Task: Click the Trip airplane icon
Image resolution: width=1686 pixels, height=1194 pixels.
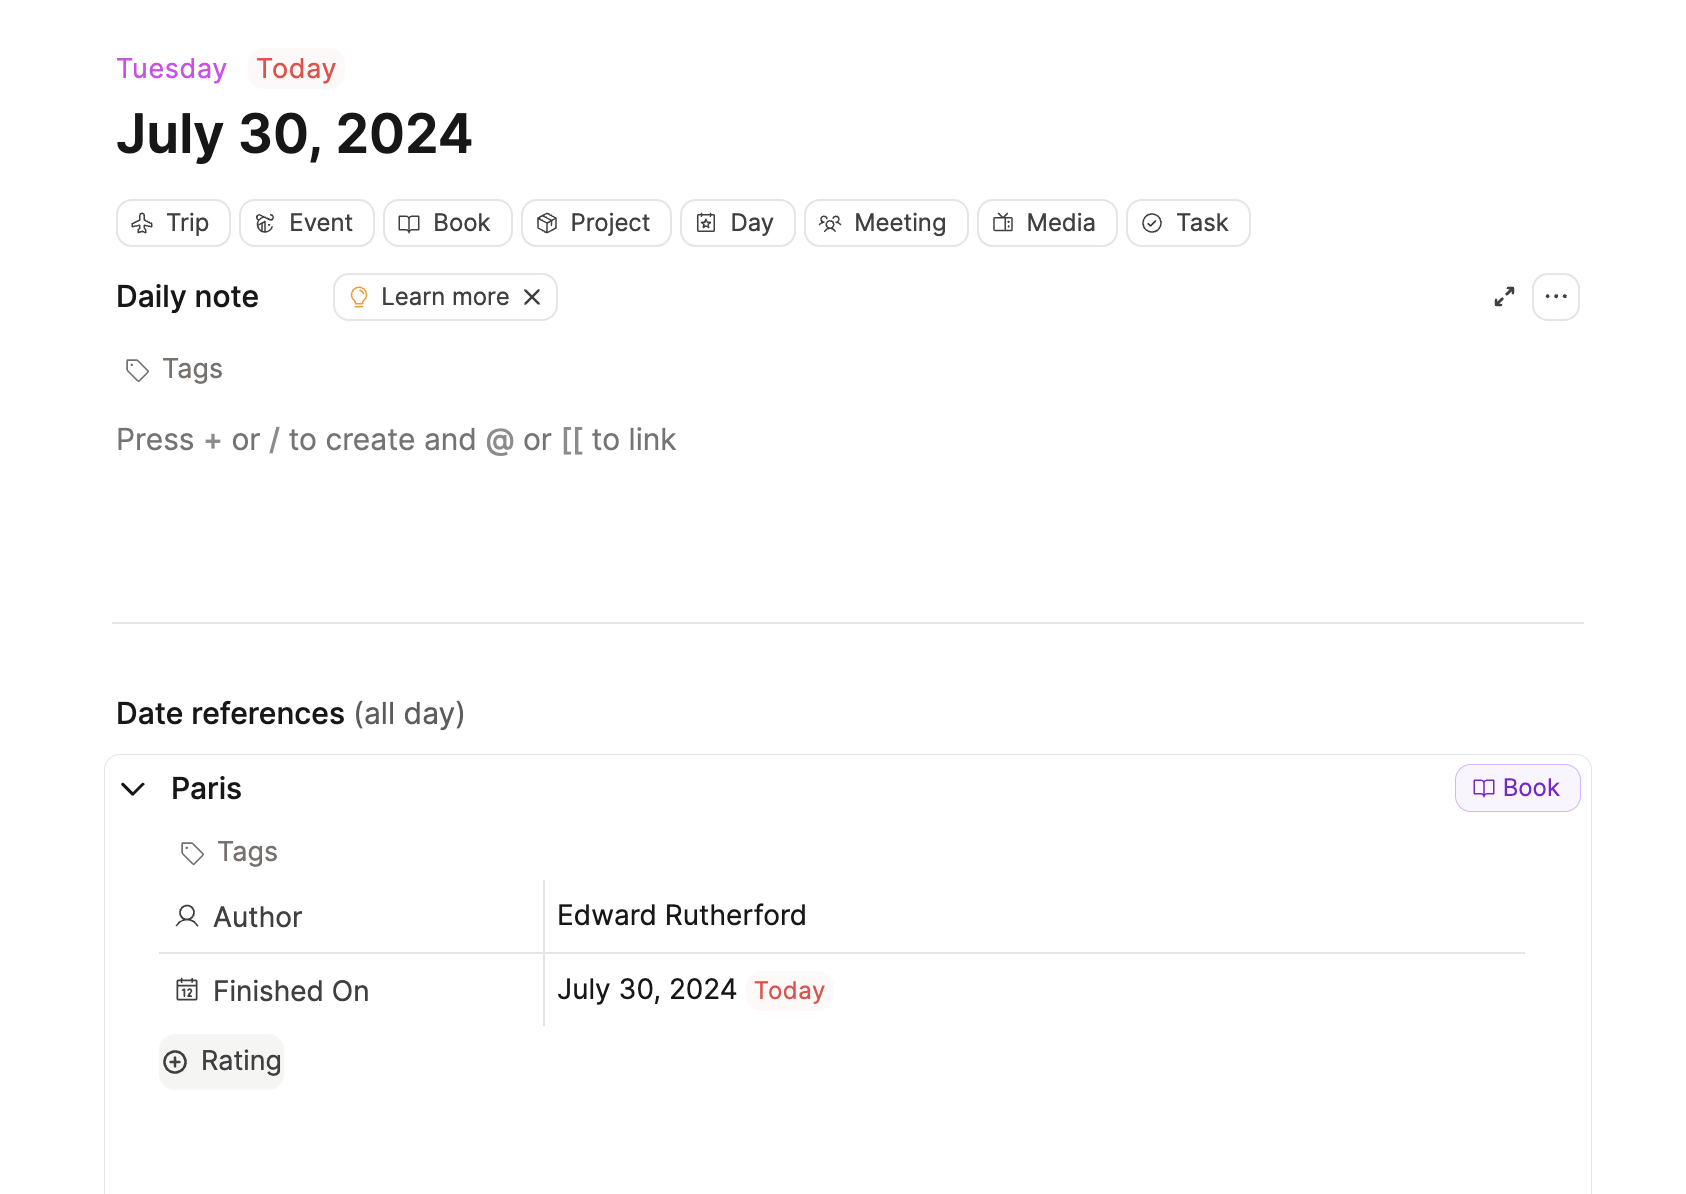Action: (143, 223)
